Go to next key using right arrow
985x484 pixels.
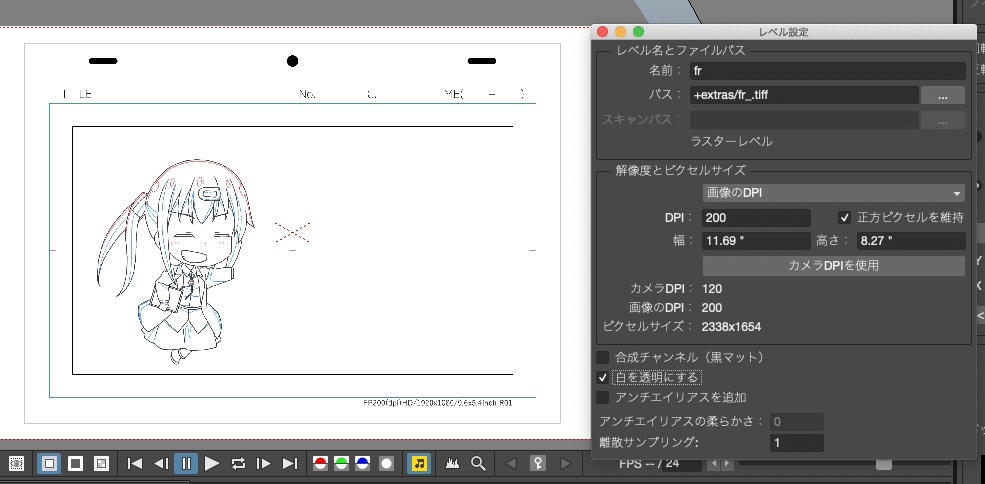(x=565, y=464)
